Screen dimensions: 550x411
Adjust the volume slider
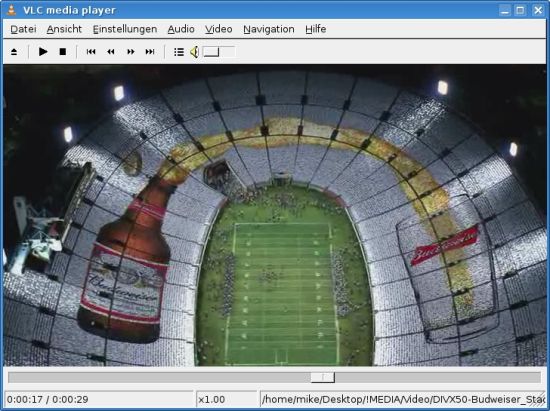click(x=219, y=52)
